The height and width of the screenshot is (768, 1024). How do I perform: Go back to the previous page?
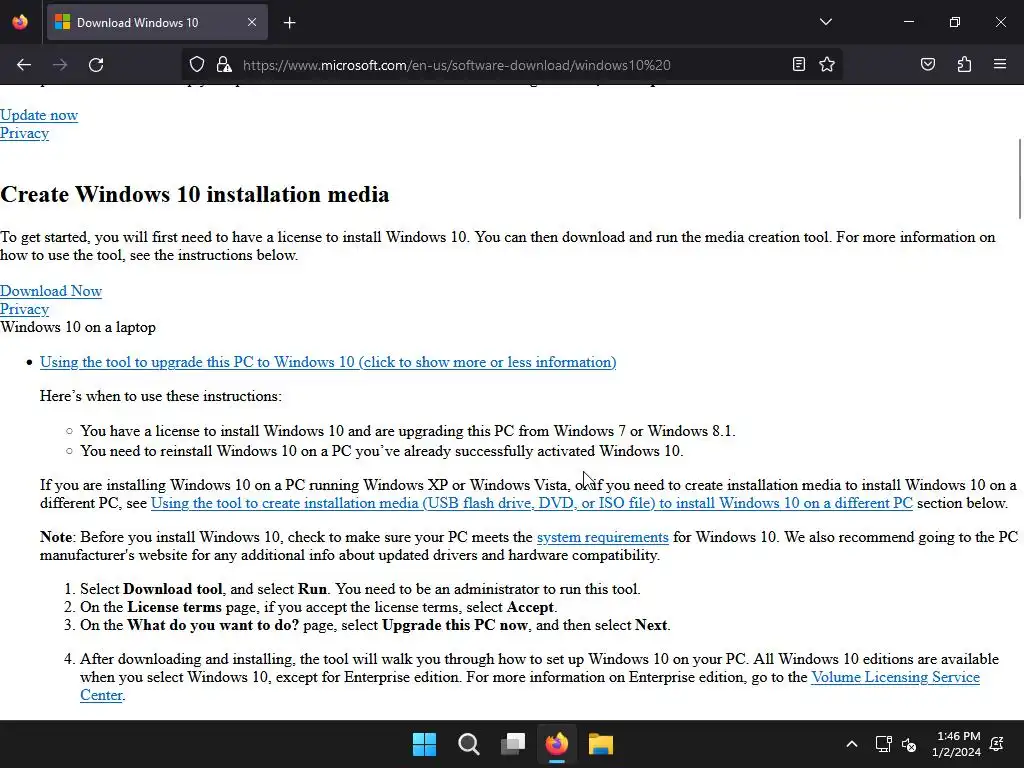coord(24,65)
